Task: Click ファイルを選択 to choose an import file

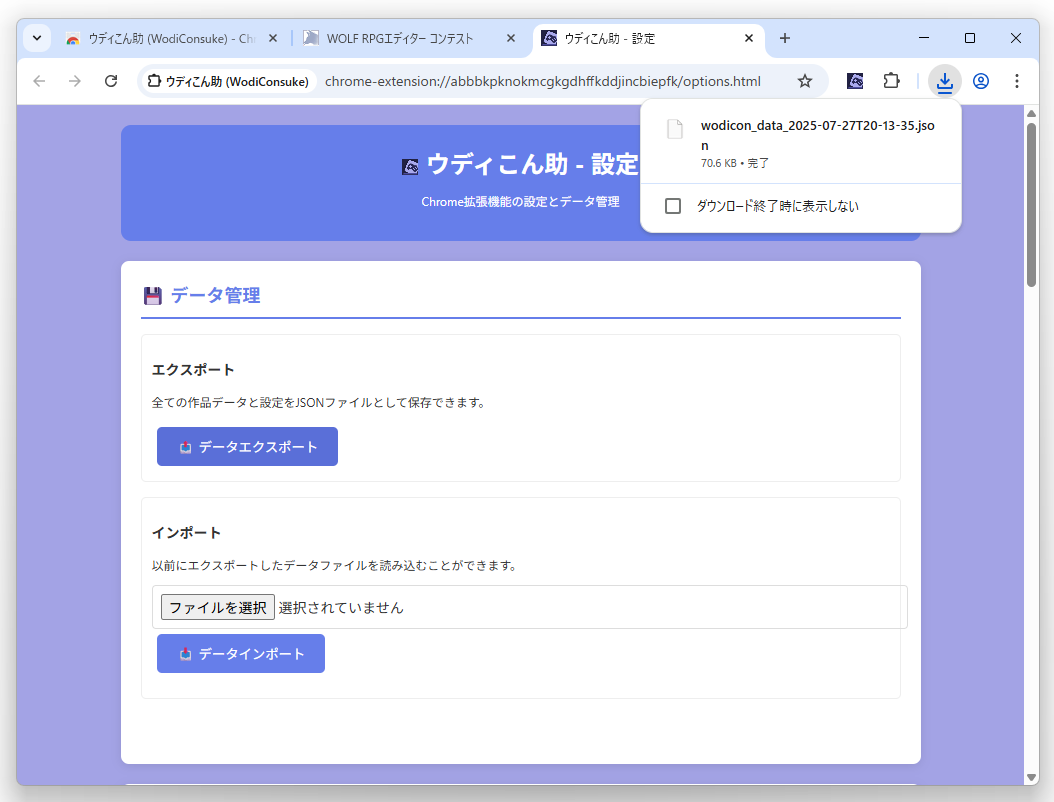Action: tap(217, 606)
